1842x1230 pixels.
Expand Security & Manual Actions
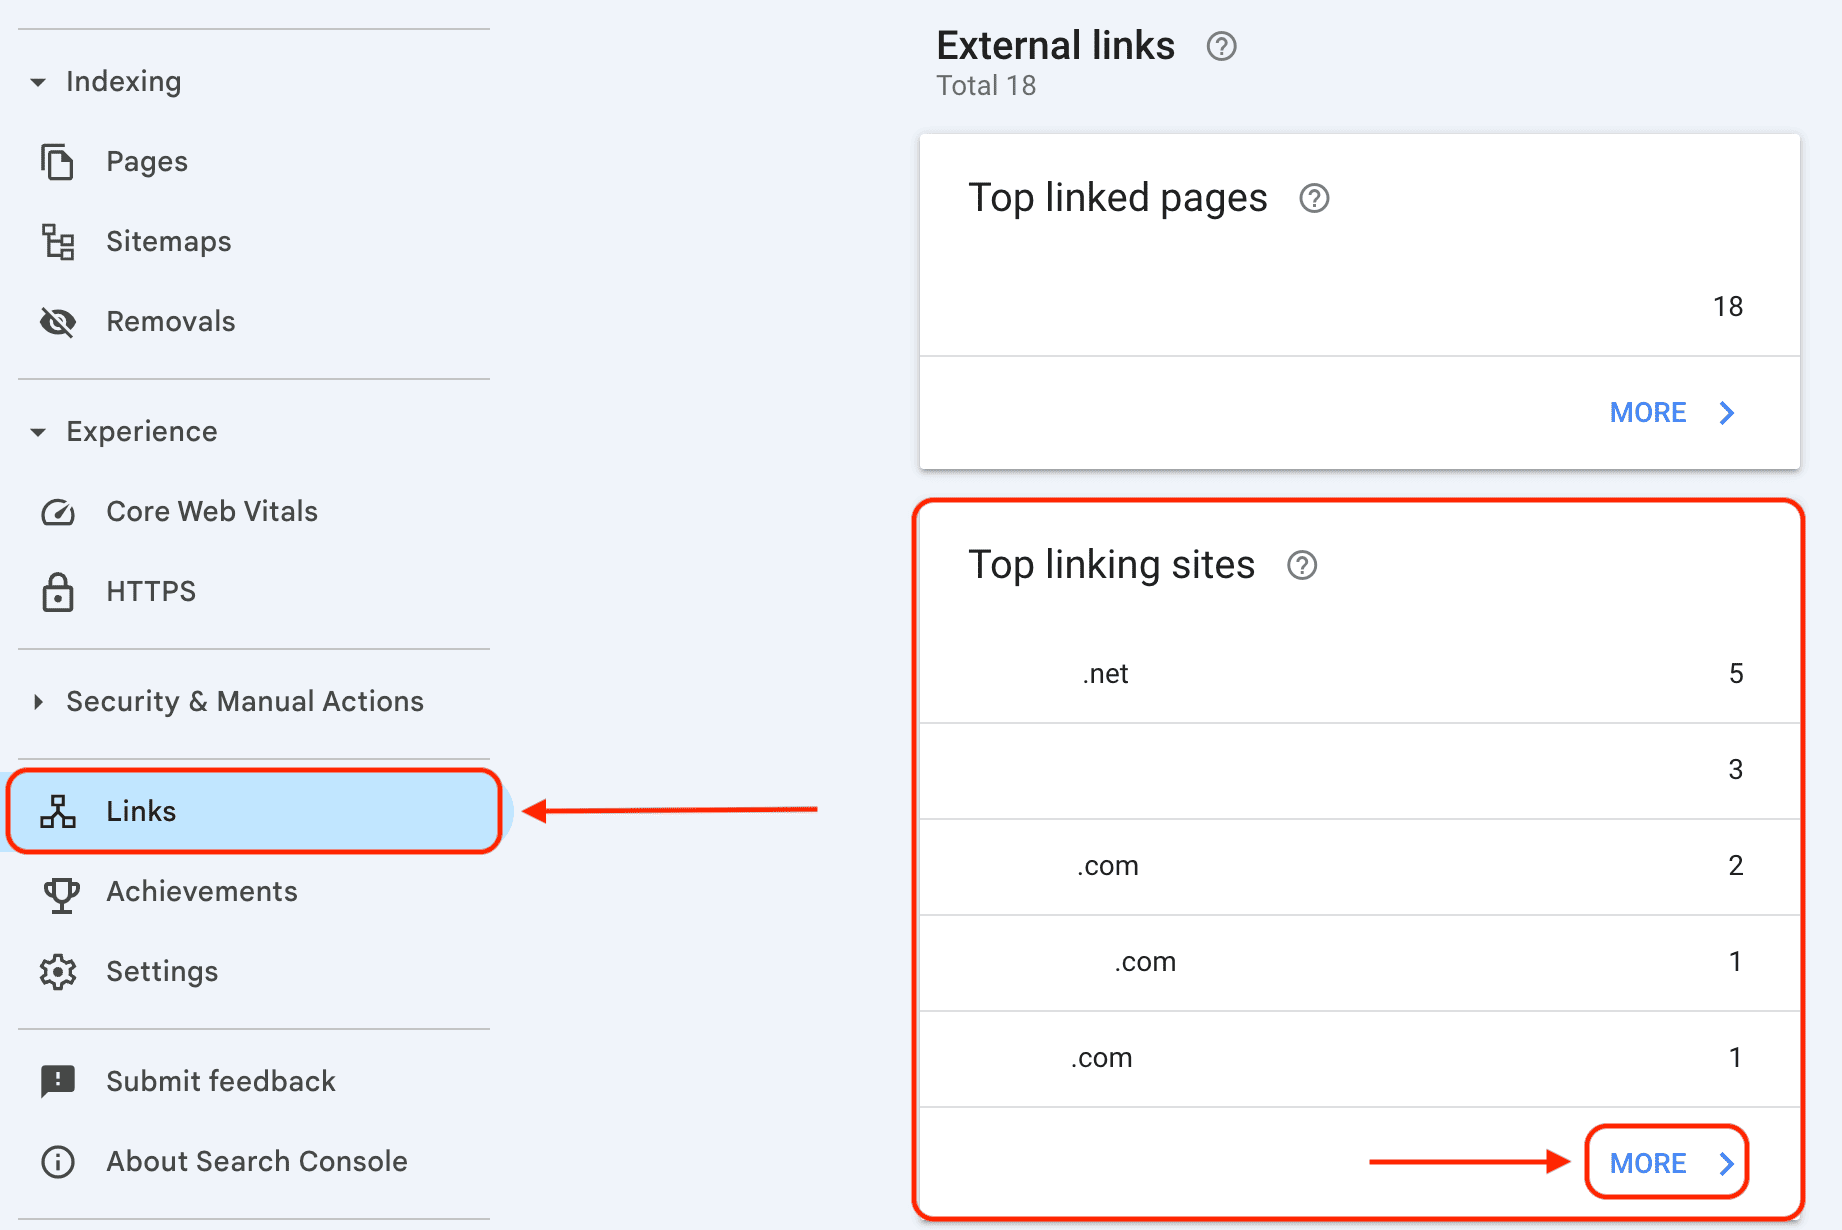click(38, 701)
